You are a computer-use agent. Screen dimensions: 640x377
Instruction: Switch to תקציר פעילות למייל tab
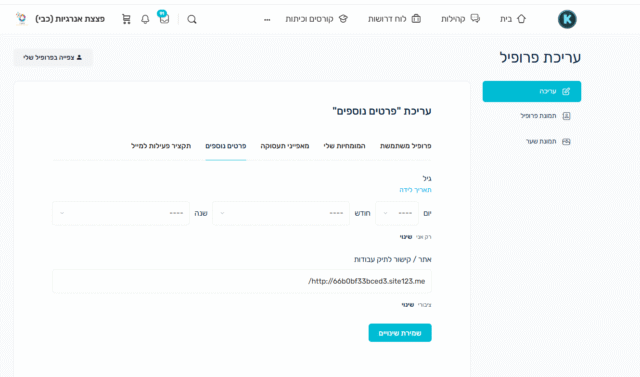coord(161,146)
